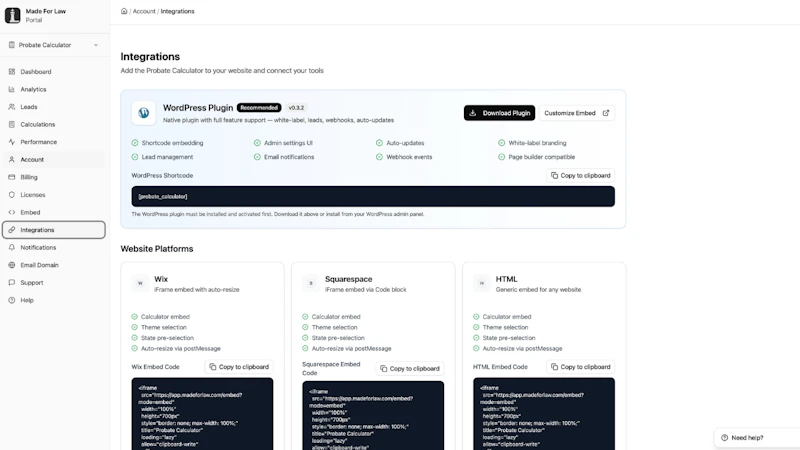Image resolution: width=800 pixels, height=450 pixels.
Task: Click the [probate_calculator] shortcode box
Action: click(373, 196)
